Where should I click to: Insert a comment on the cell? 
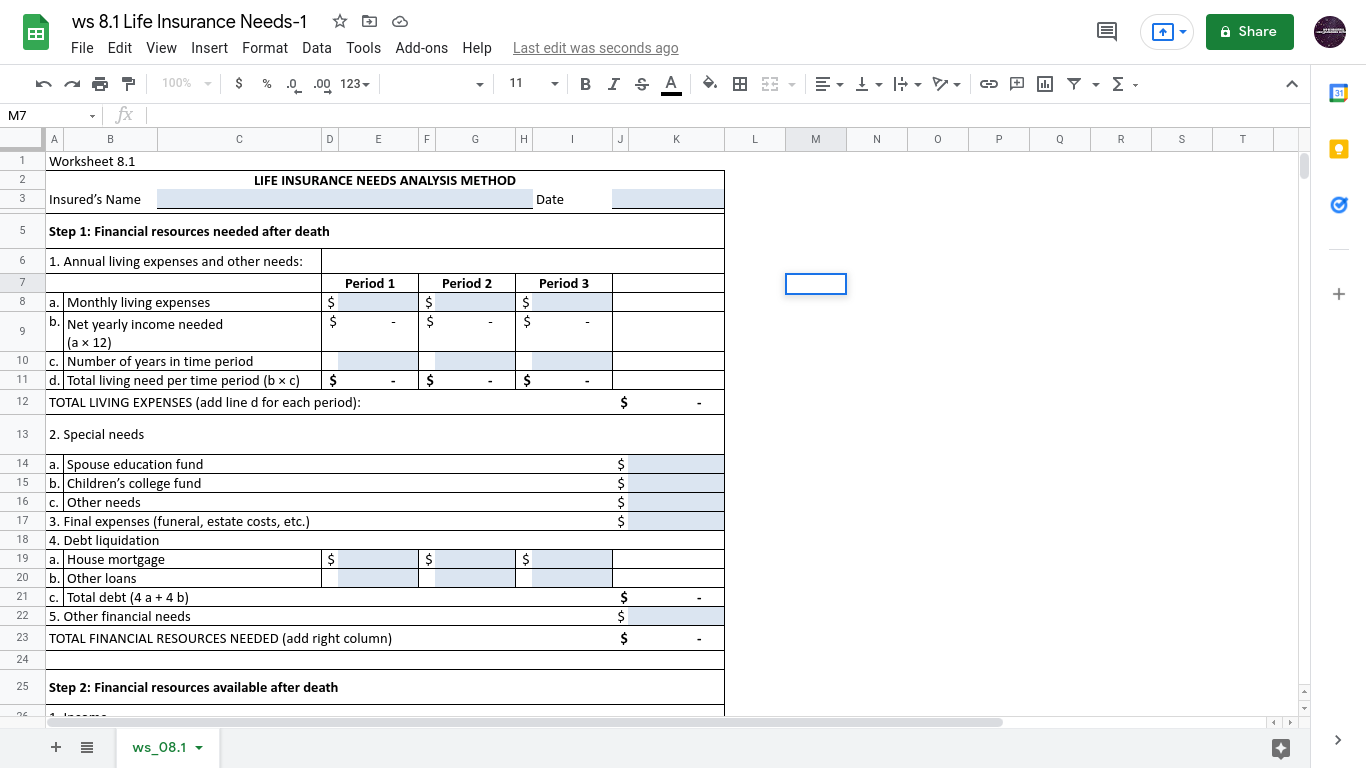point(1016,84)
